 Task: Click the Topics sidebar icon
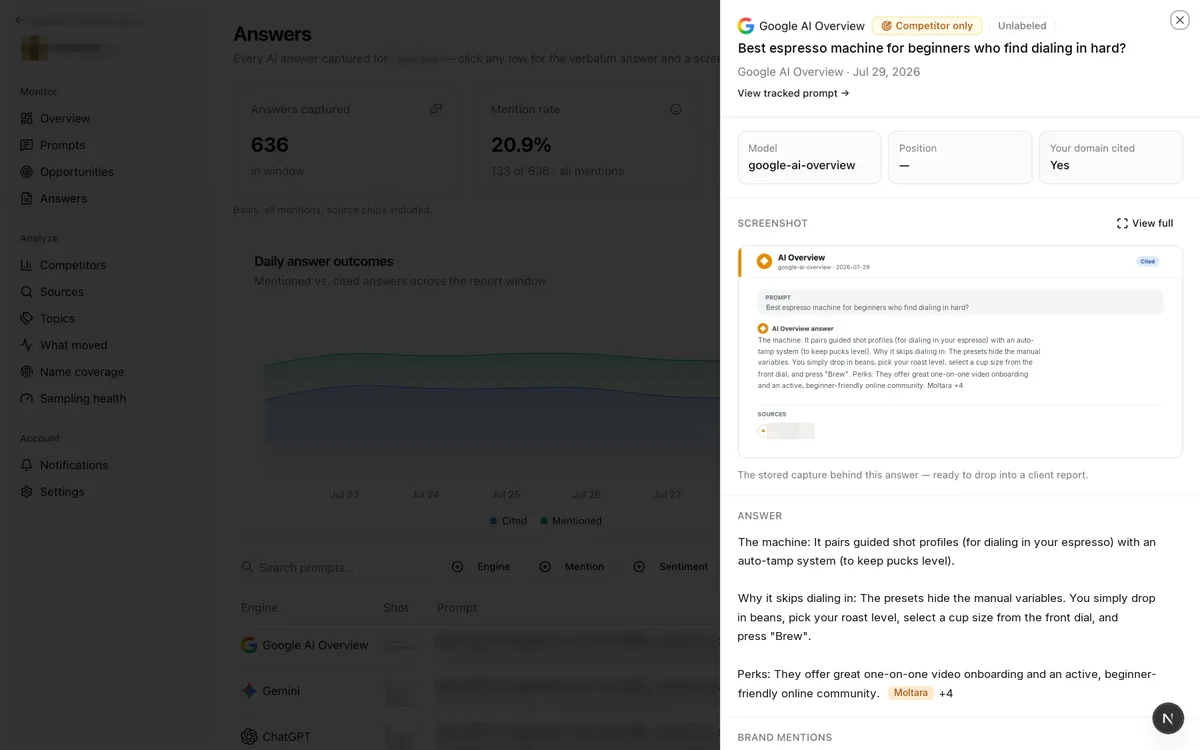27,318
